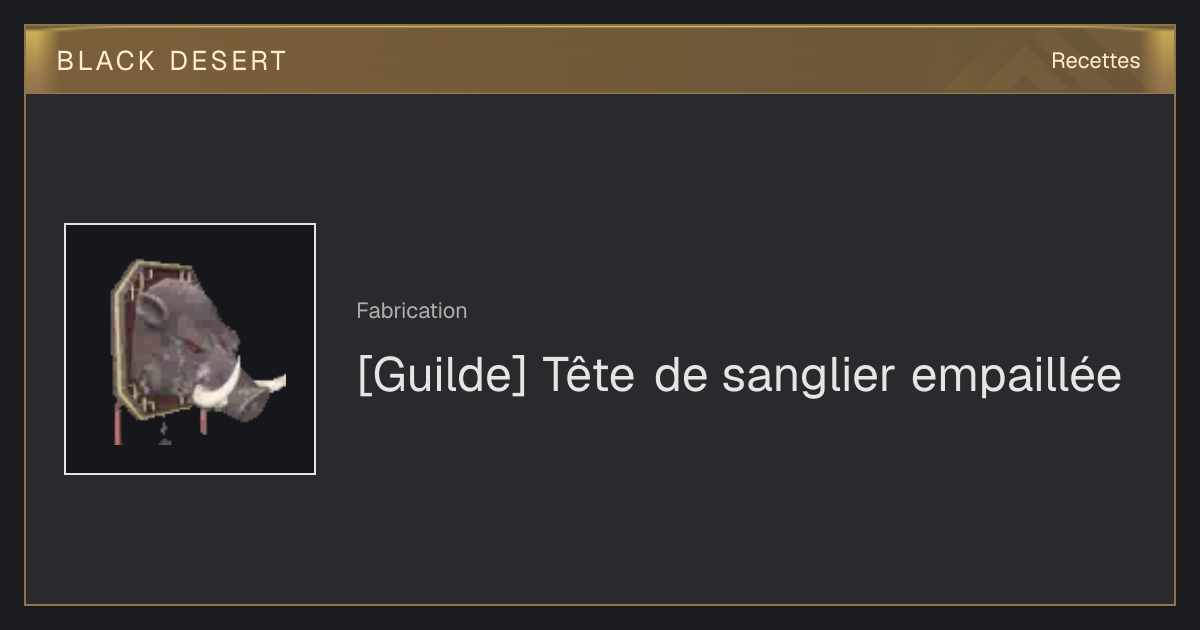The image size is (1200, 630).
Task: Select the boar's white tusk in the icon
Action: tap(220, 390)
